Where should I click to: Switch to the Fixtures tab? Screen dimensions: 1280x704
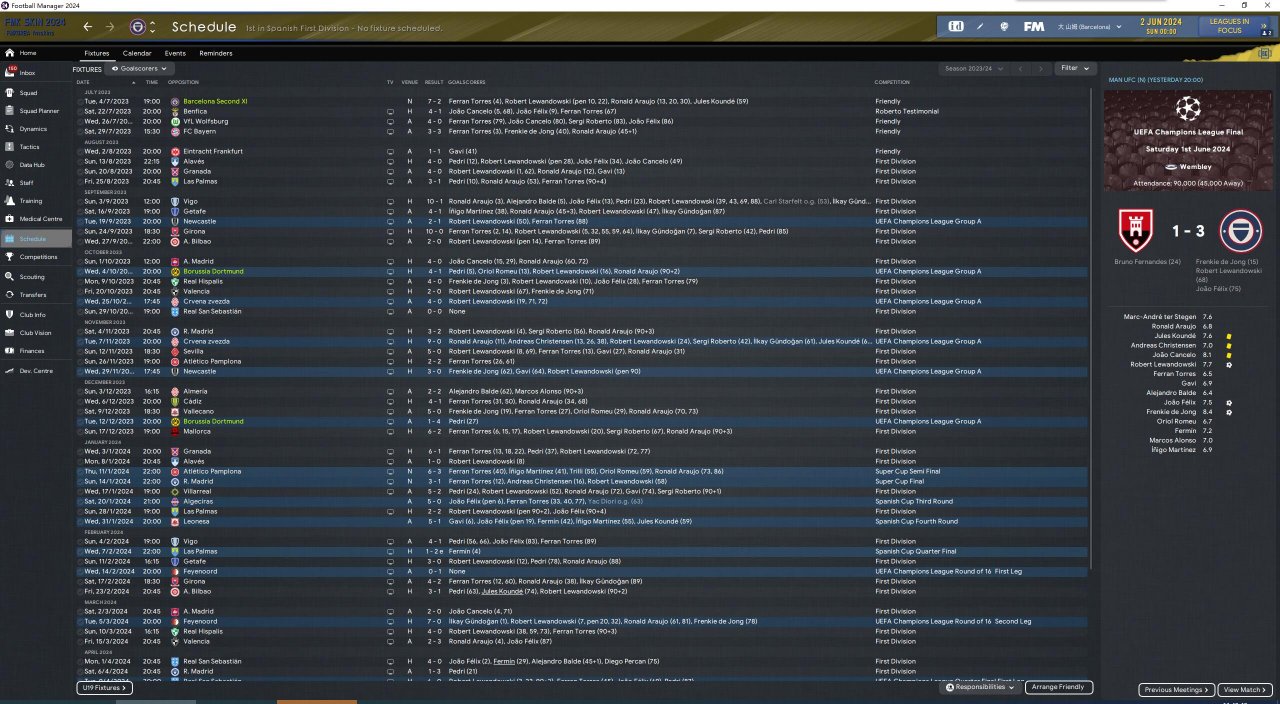click(97, 53)
